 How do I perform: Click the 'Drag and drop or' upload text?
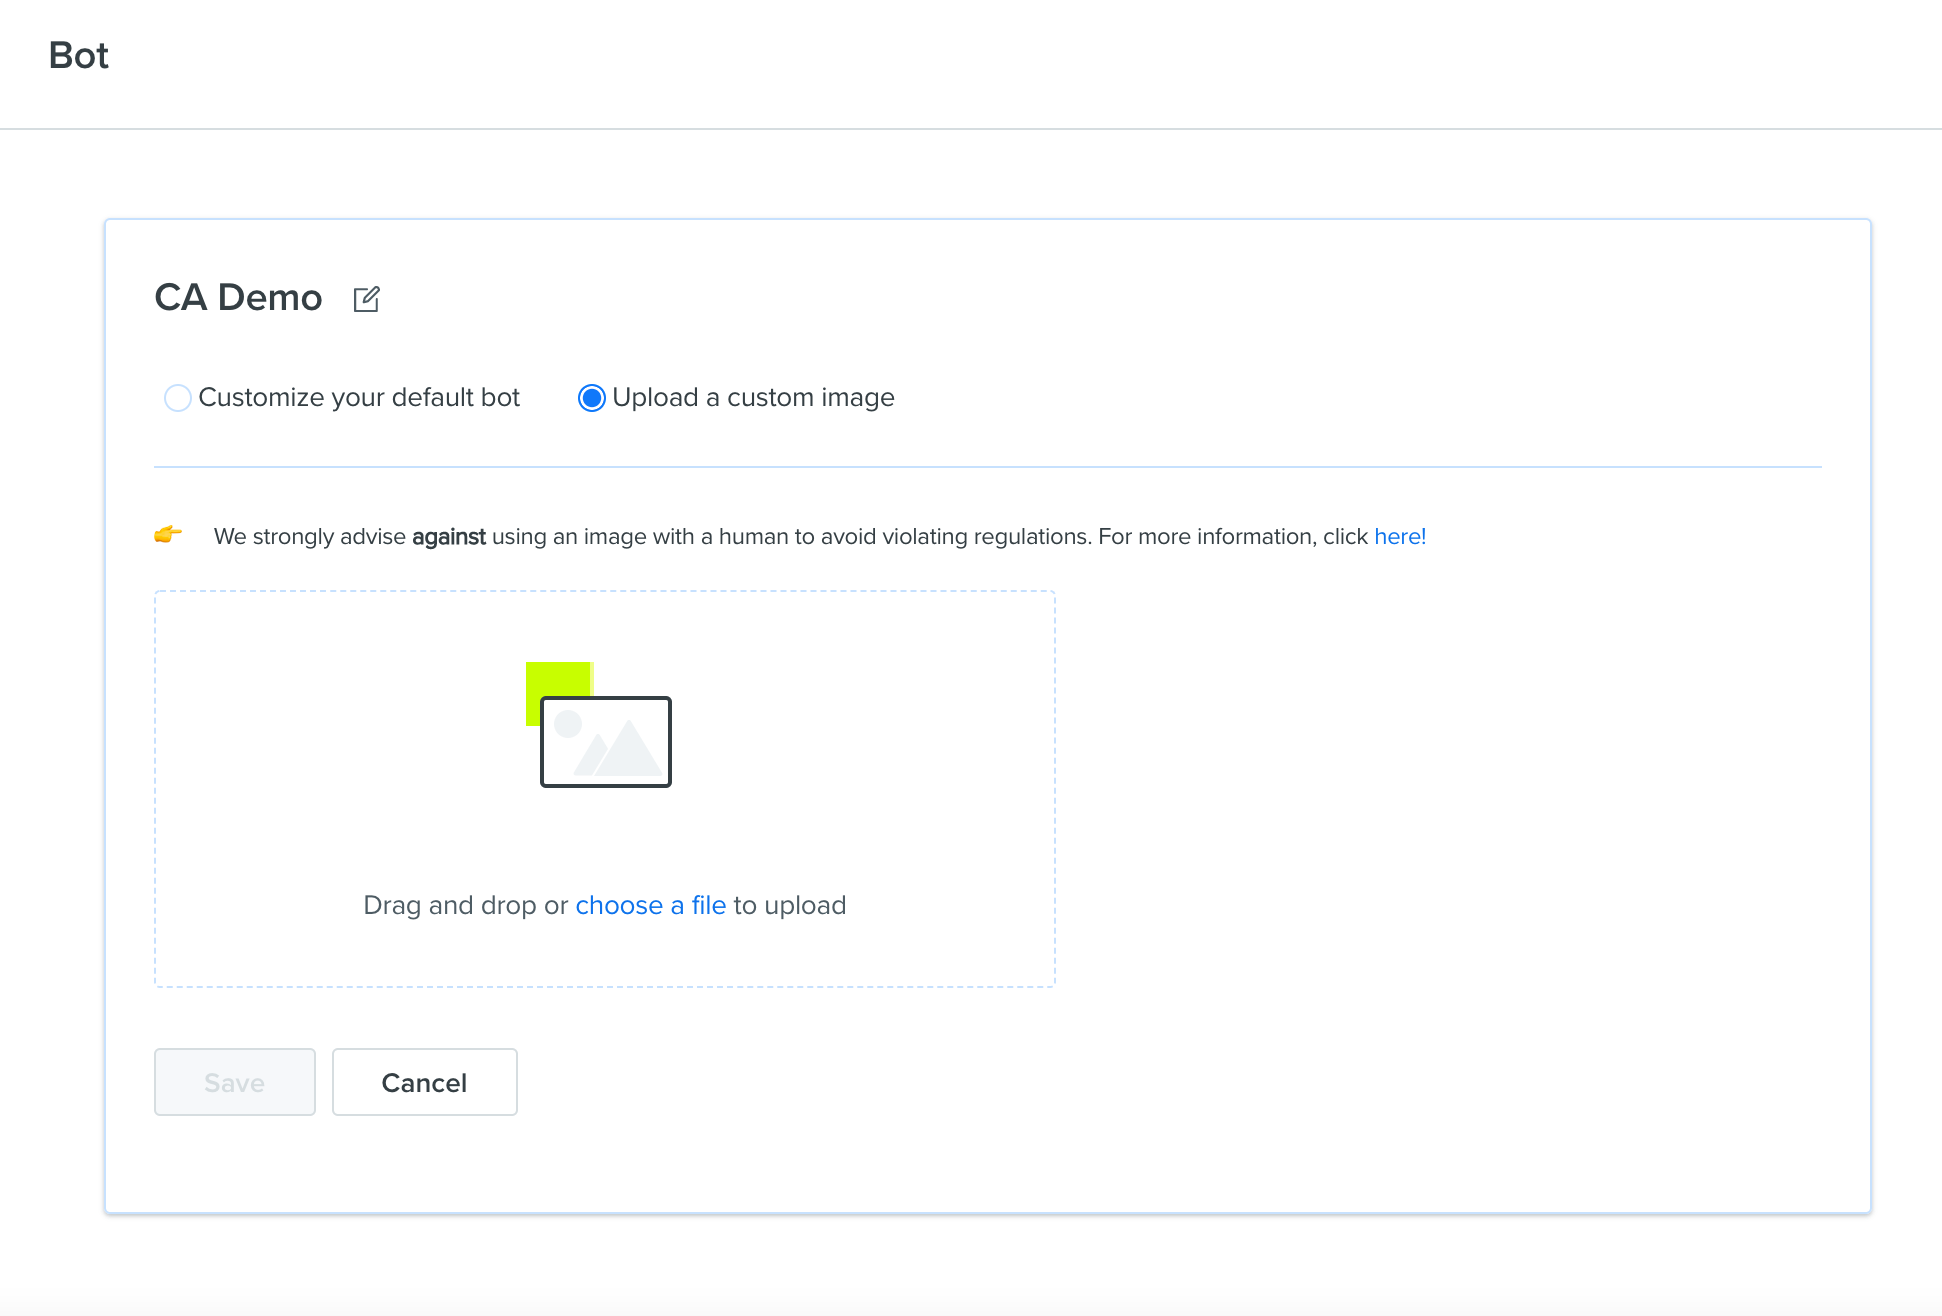click(x=465, y=905)
